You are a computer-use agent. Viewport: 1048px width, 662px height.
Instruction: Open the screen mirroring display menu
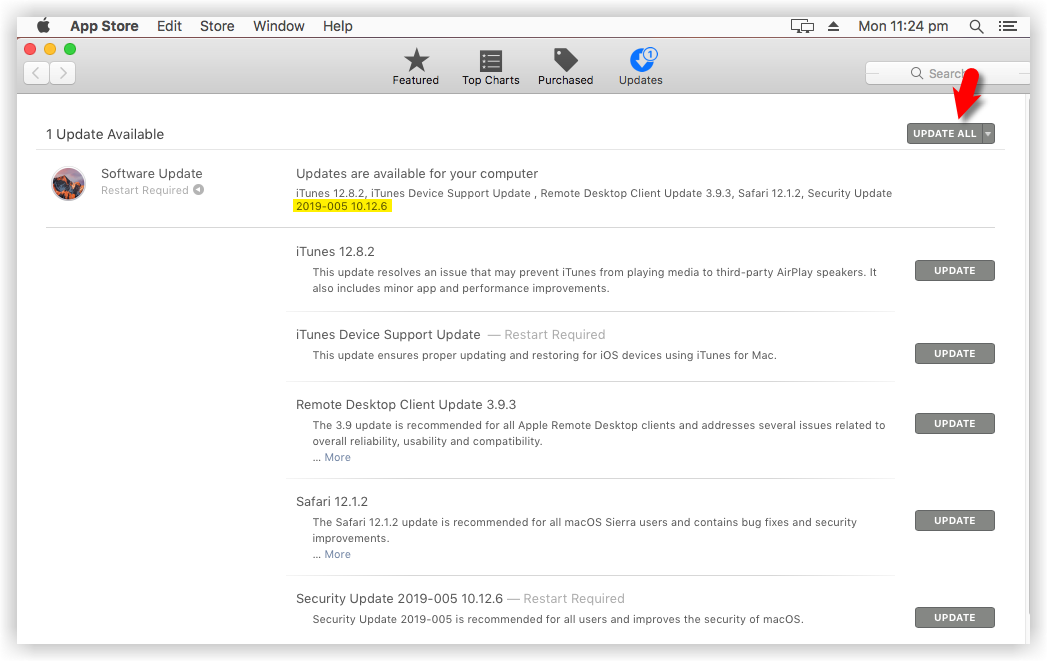(802, 26)
